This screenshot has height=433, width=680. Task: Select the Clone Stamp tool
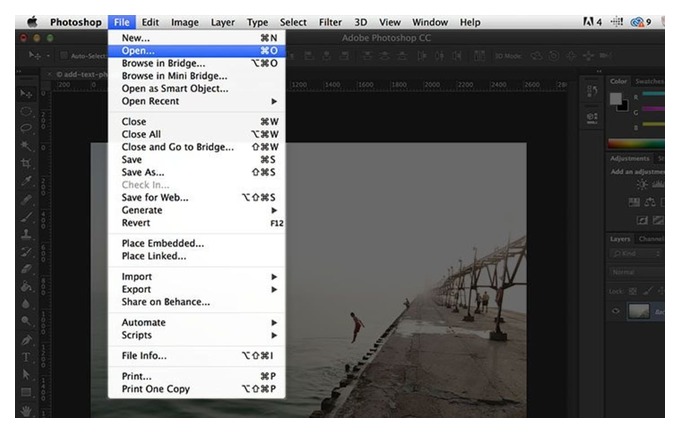pyautogui.click(x=26, y=234)
